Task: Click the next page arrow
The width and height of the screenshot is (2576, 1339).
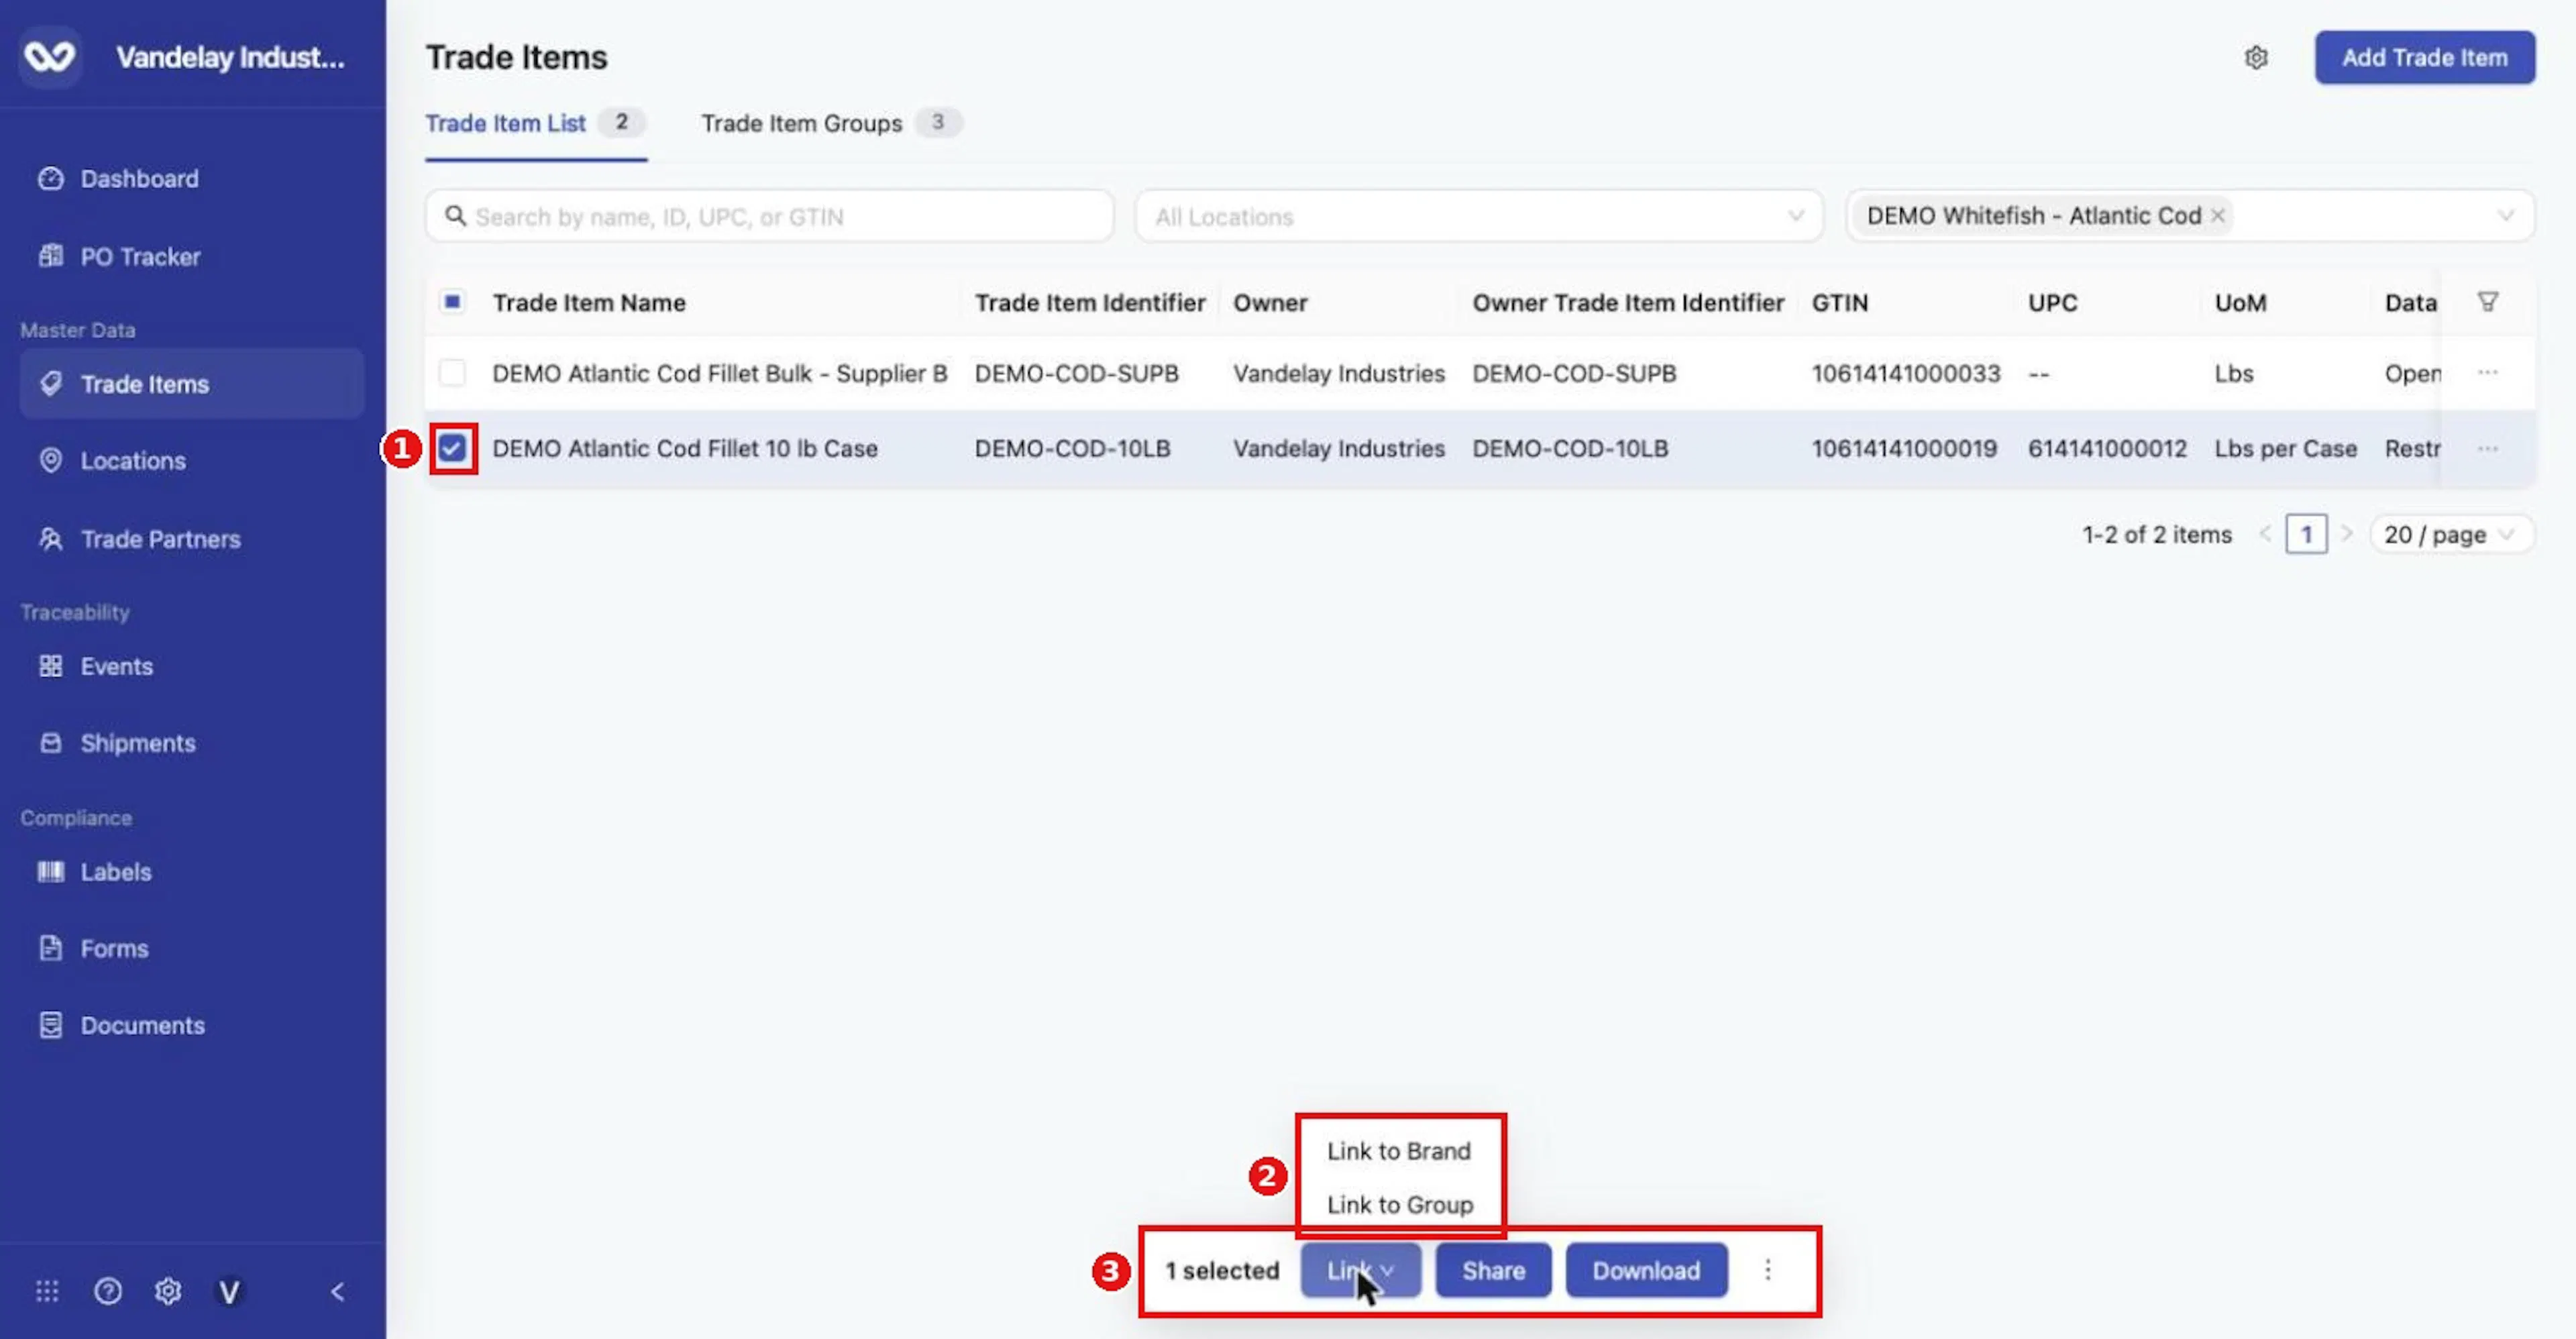Action: coord(2346,534)
